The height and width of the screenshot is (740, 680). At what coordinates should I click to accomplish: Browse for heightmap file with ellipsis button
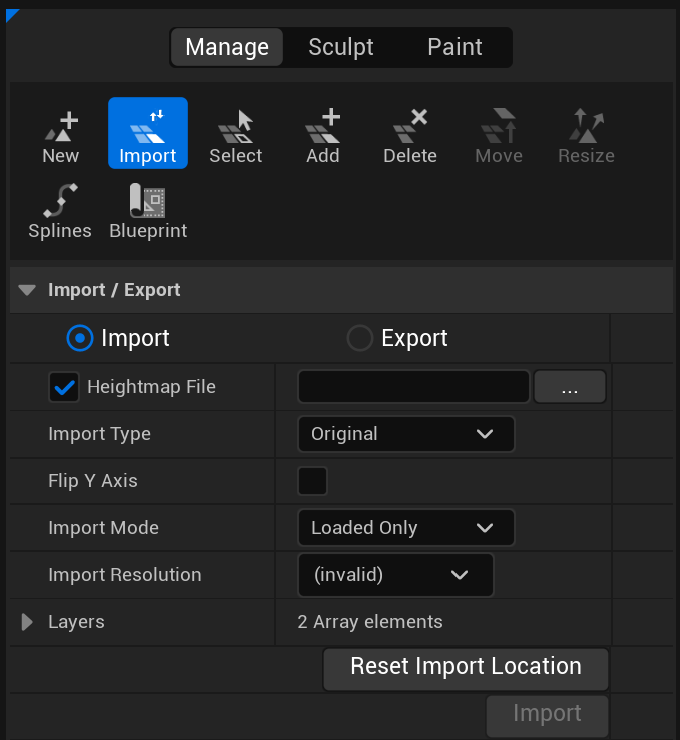point(570,387)
